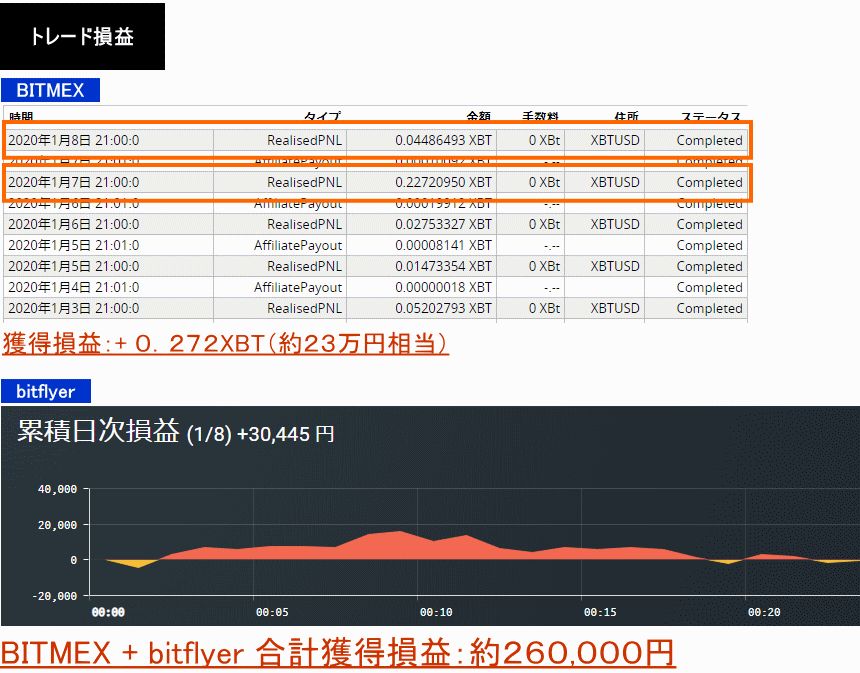The height and width of the screenshot is (673, 860).
Task: Click the 00:20 marker on chart axis
Action: tap(763, 612)
